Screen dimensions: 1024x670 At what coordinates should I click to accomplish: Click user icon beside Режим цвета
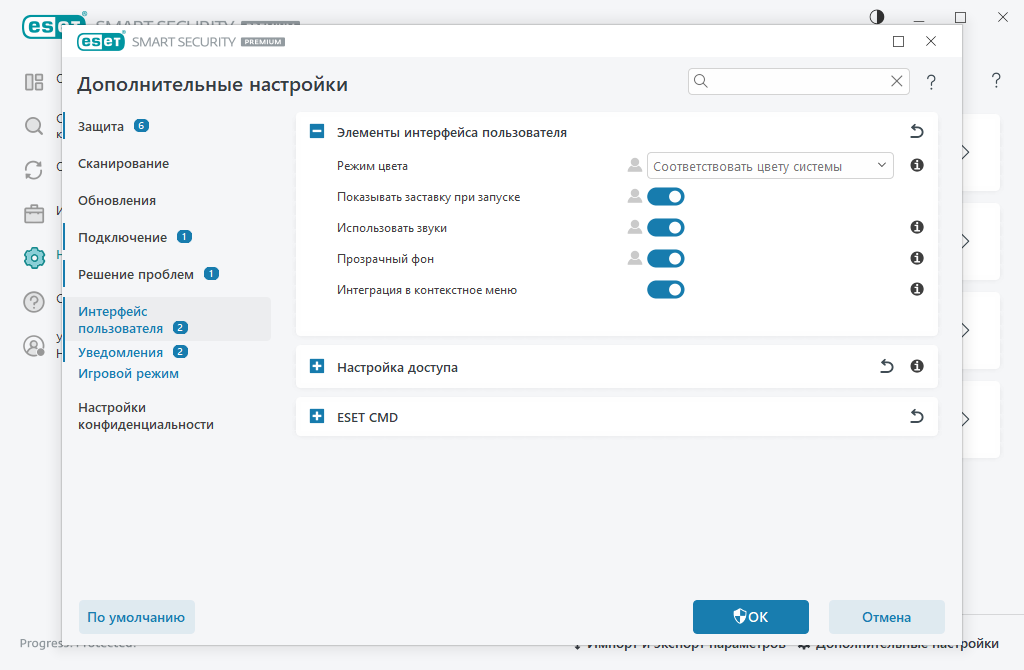635,165
